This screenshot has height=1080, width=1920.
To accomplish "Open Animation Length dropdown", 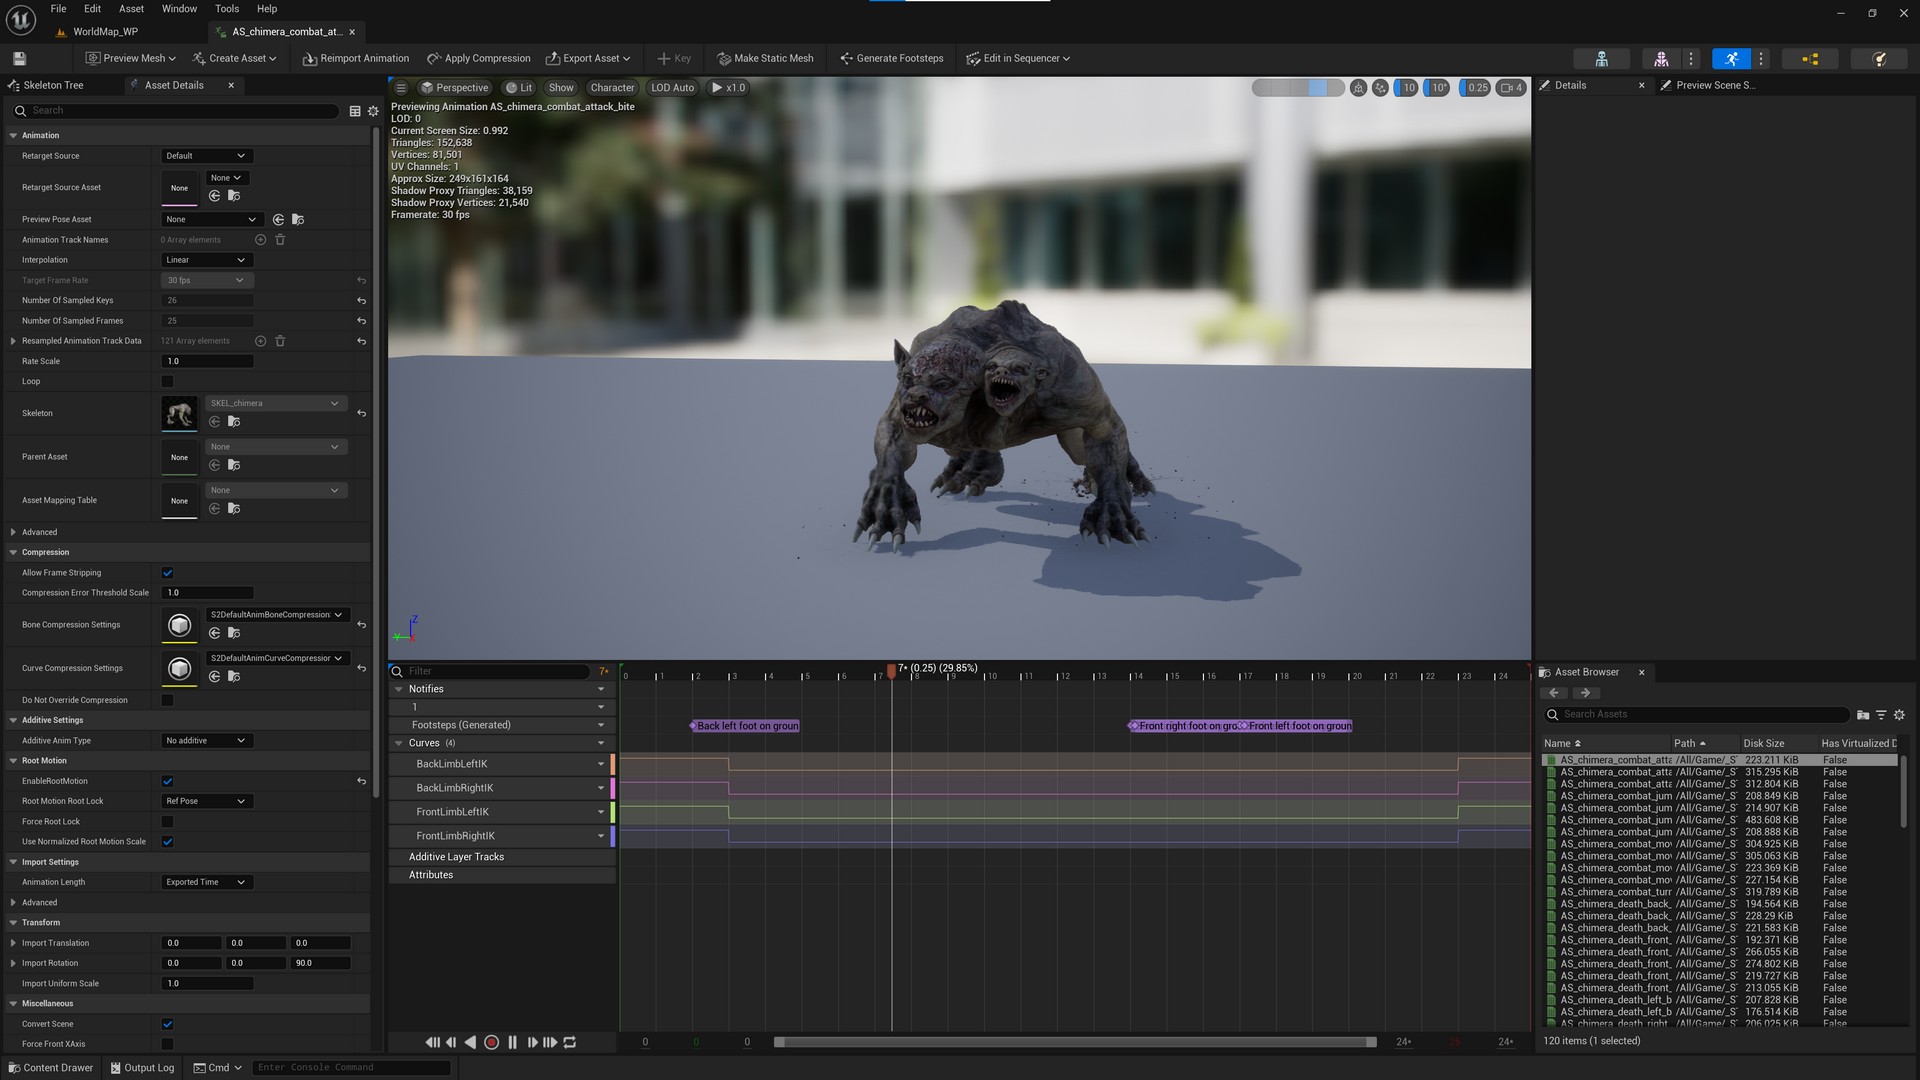I will tap(206, 882).
